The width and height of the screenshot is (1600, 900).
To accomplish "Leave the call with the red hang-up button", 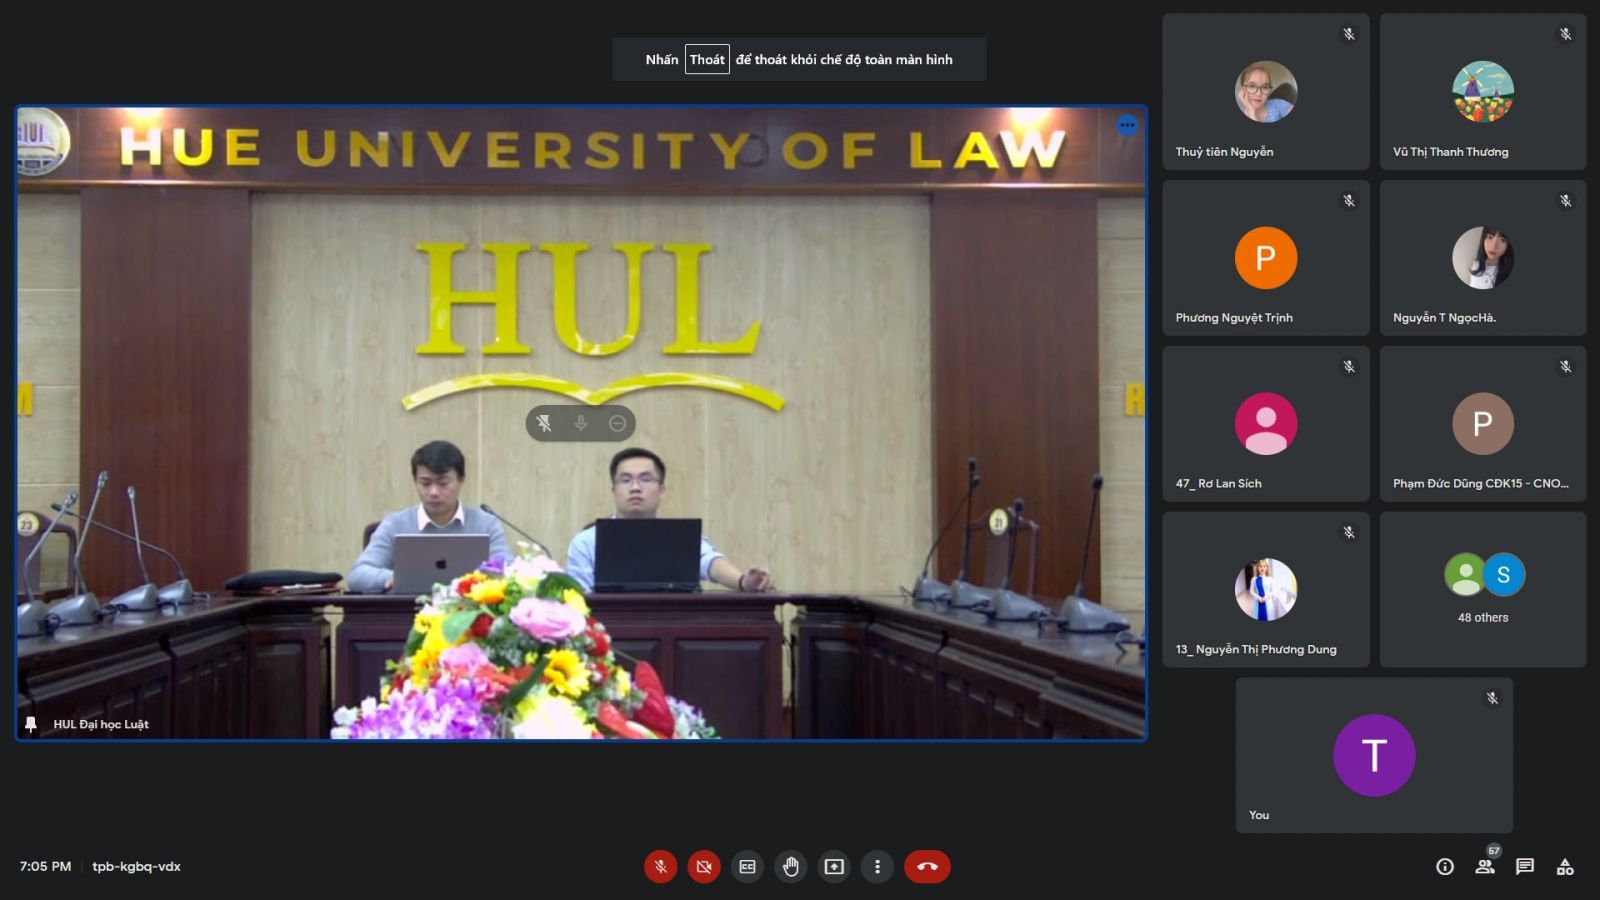I will pyautogui.click(x=927, y=867).
